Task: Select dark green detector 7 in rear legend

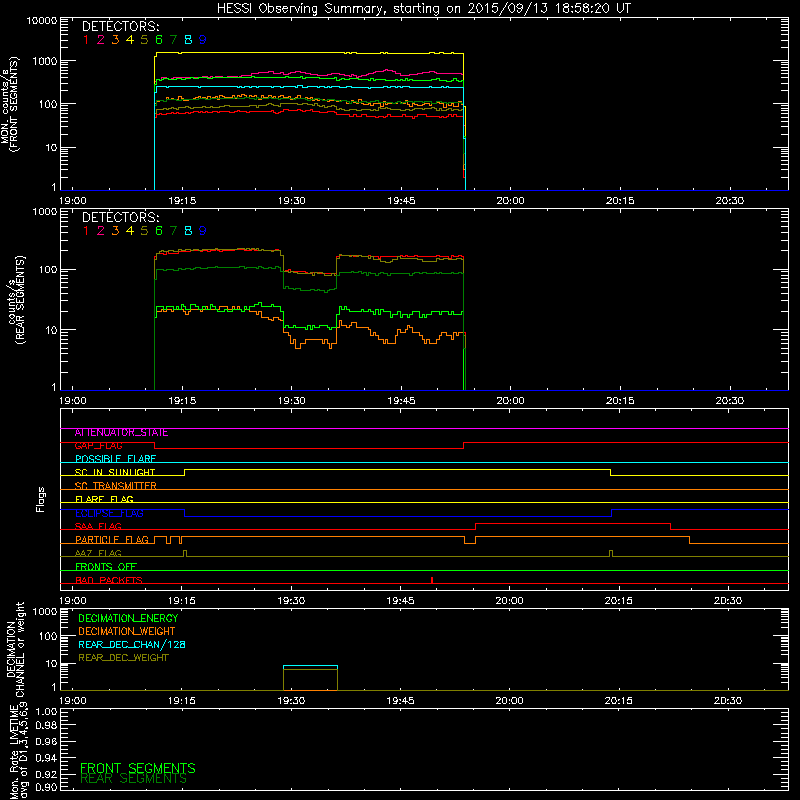Action: pos(173,231)
